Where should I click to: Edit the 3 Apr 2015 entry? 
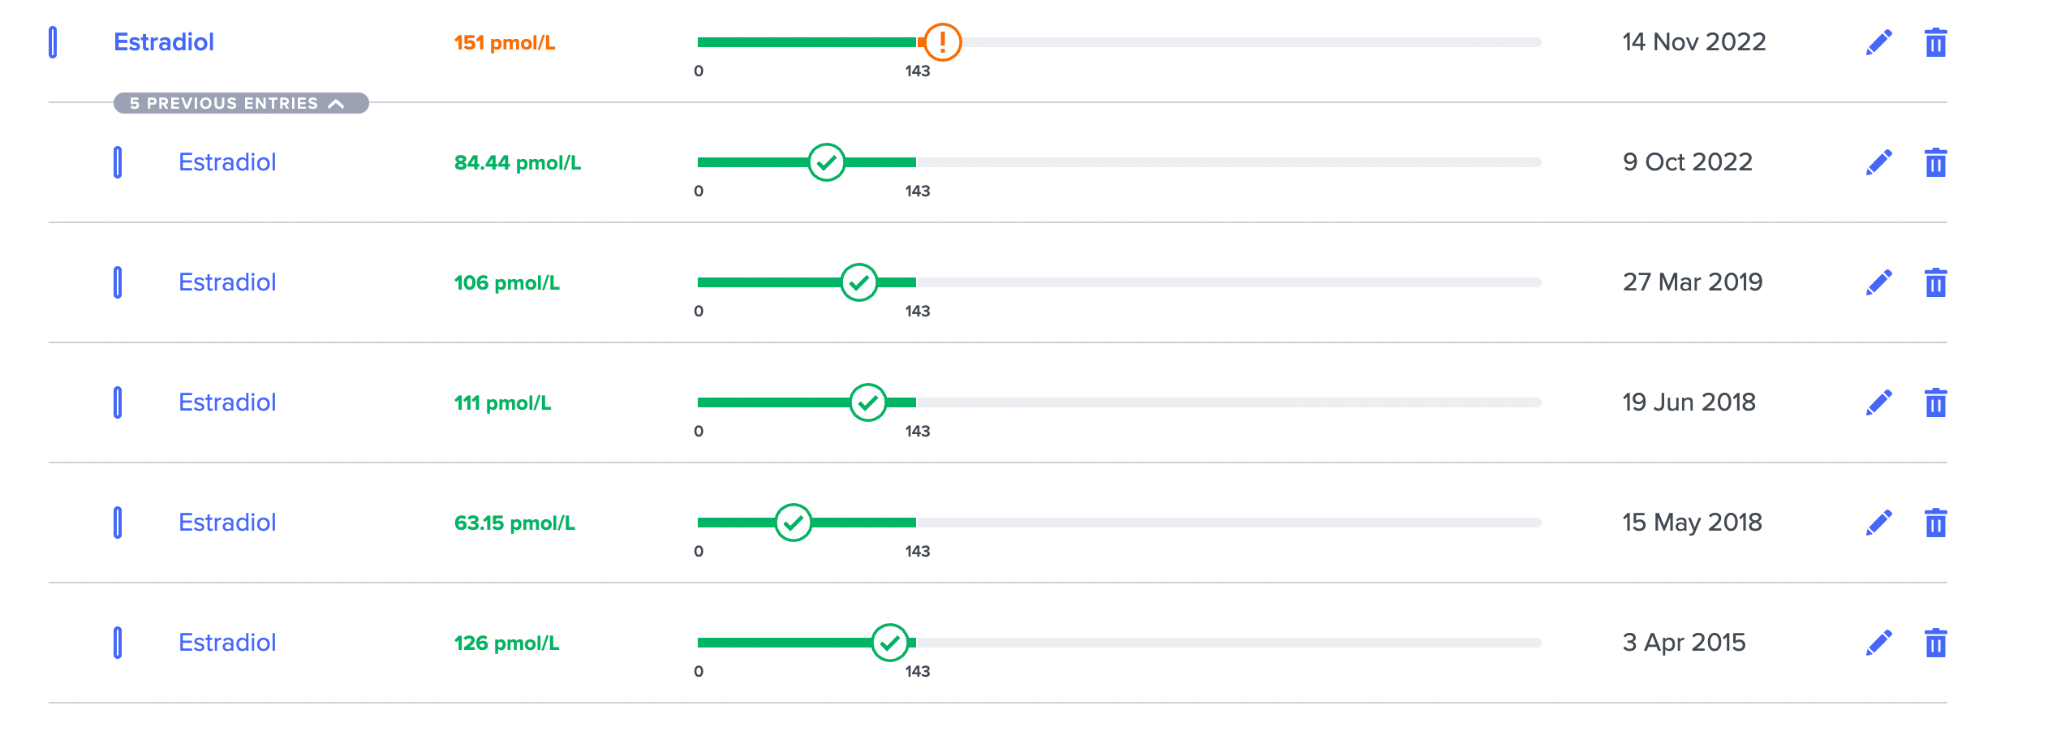pos(1879,642)
